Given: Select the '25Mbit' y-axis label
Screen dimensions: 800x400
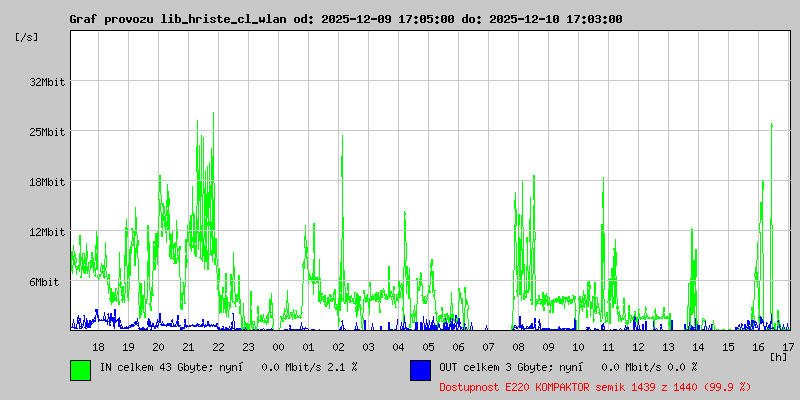Looking at the screenshot, I should (47, 132).
